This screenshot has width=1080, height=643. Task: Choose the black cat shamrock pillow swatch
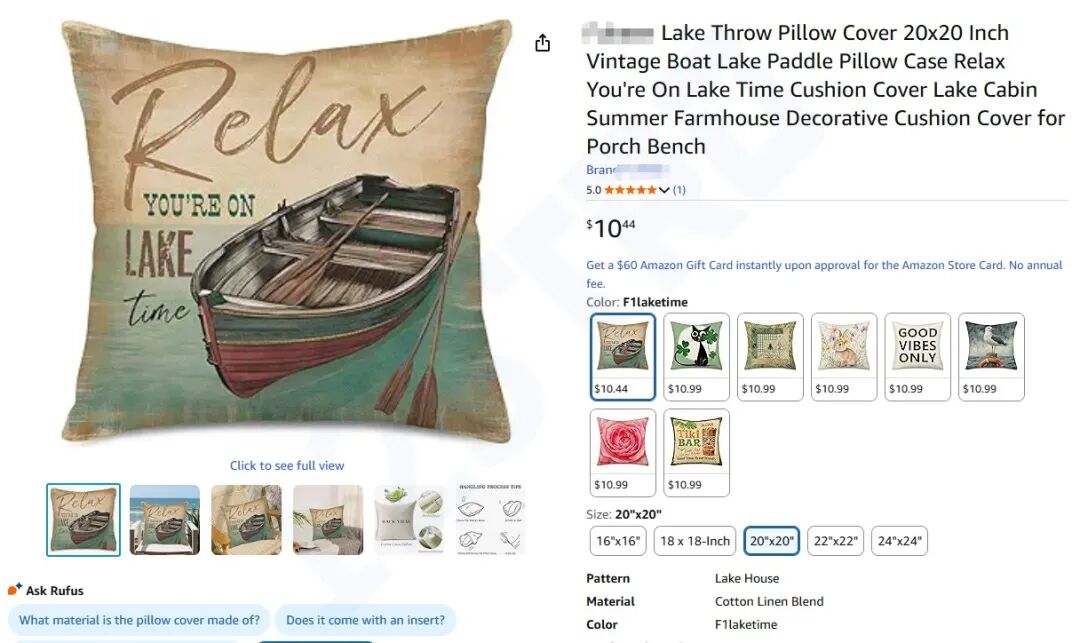(x=696, y=356)
